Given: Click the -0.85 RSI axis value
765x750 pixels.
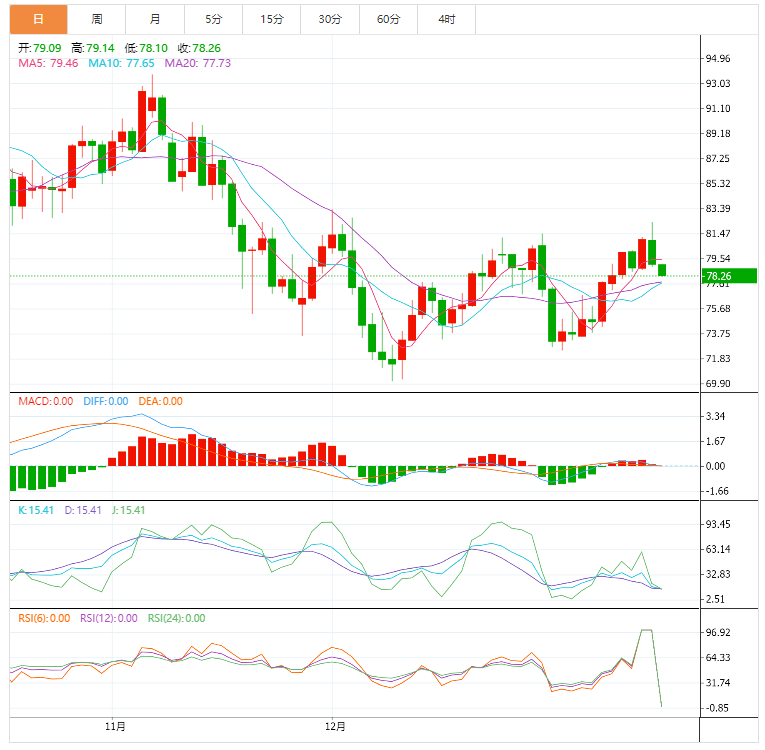Looking at the screenshot, I should click(717, 708).
